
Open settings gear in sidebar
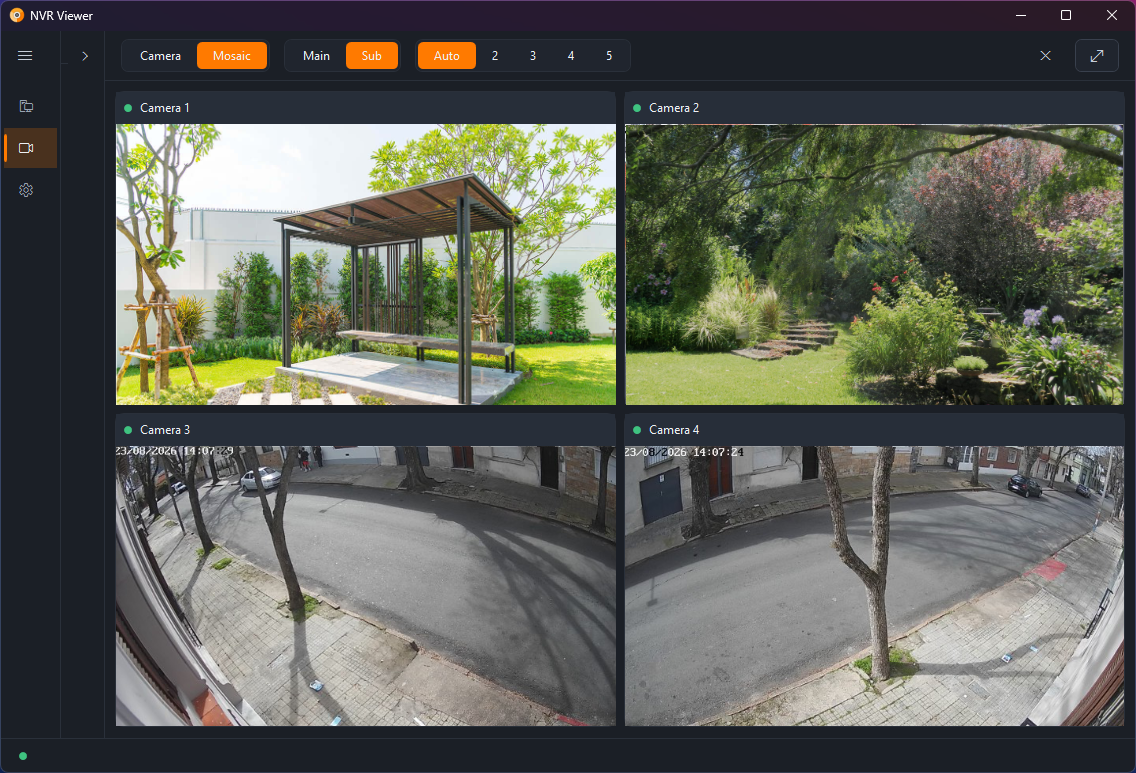pyautogui.click(x=26, y=190)
